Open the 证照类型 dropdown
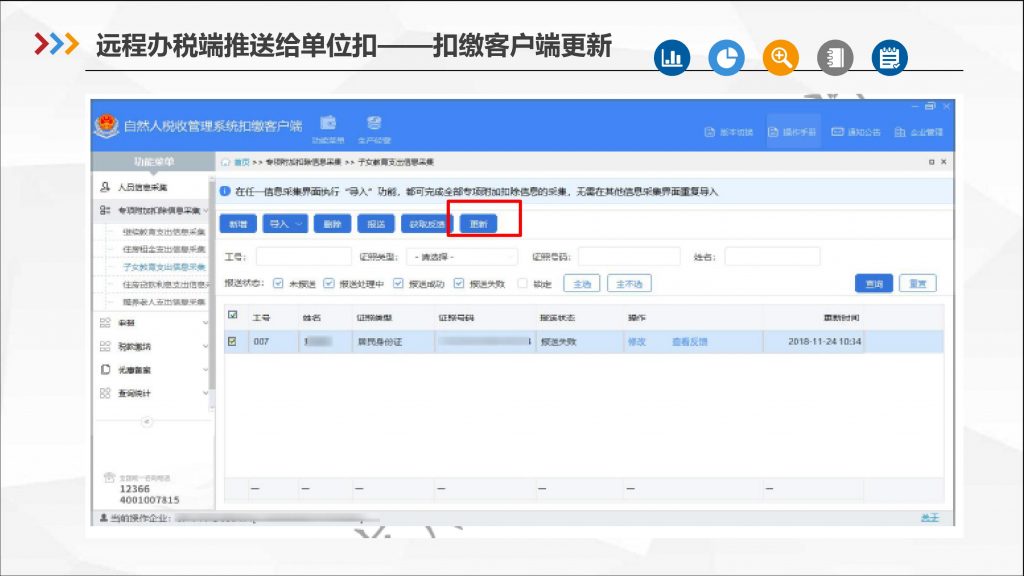 click(461, 257)
